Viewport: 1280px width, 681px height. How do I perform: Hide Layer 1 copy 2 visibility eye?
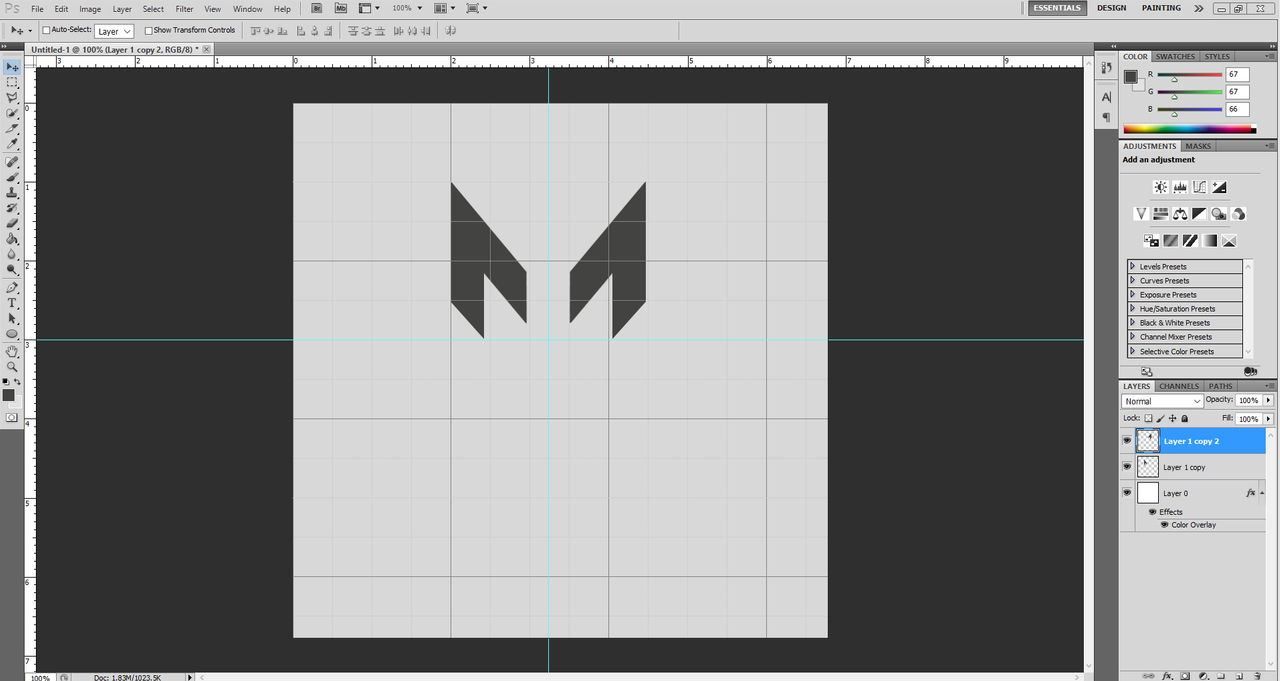[x=1127, y=440]
